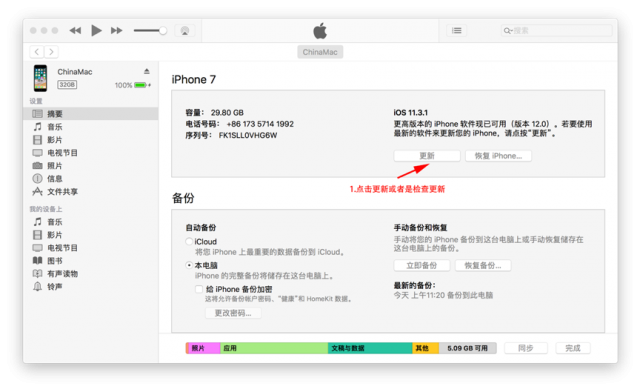Click the green 应用 storage segment
The image size is (640, 389).
274,348
